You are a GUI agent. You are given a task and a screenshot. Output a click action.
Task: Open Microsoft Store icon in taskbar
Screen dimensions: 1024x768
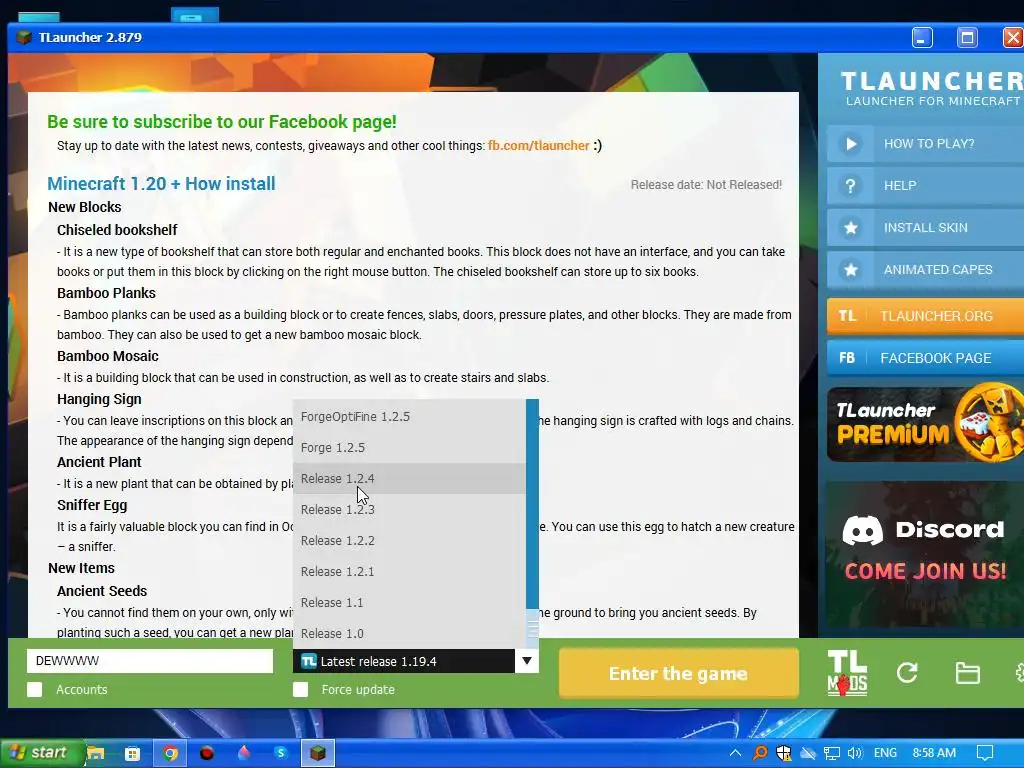pos(133,754)
